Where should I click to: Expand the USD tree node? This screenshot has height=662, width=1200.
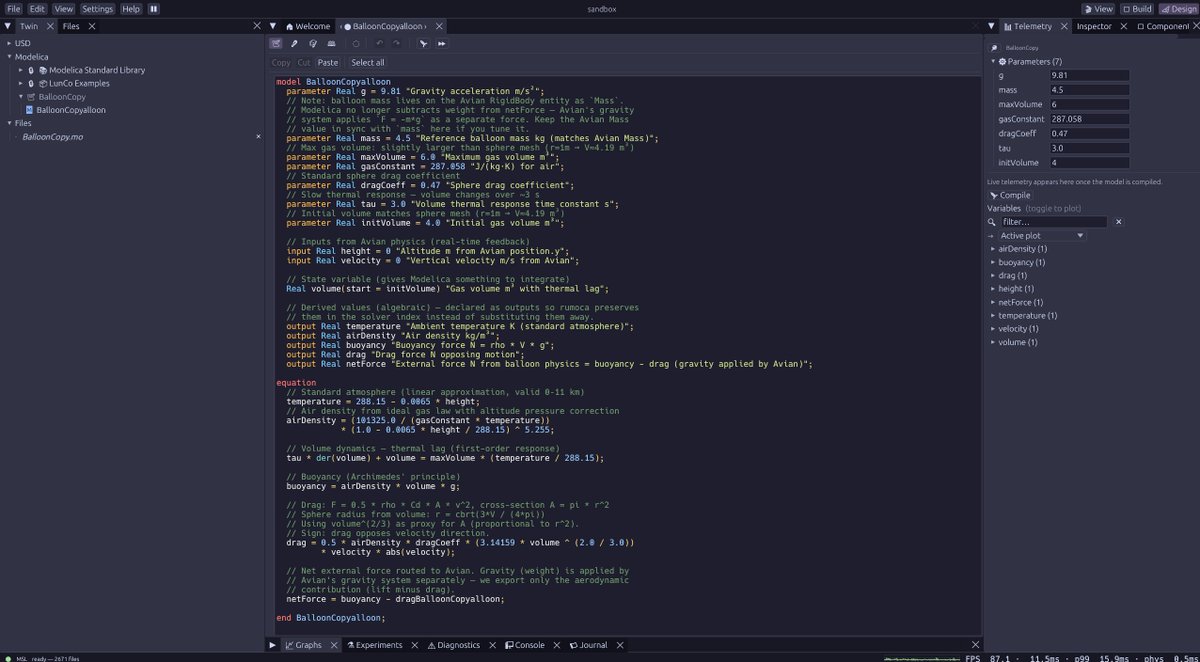(x=9, y=43)
